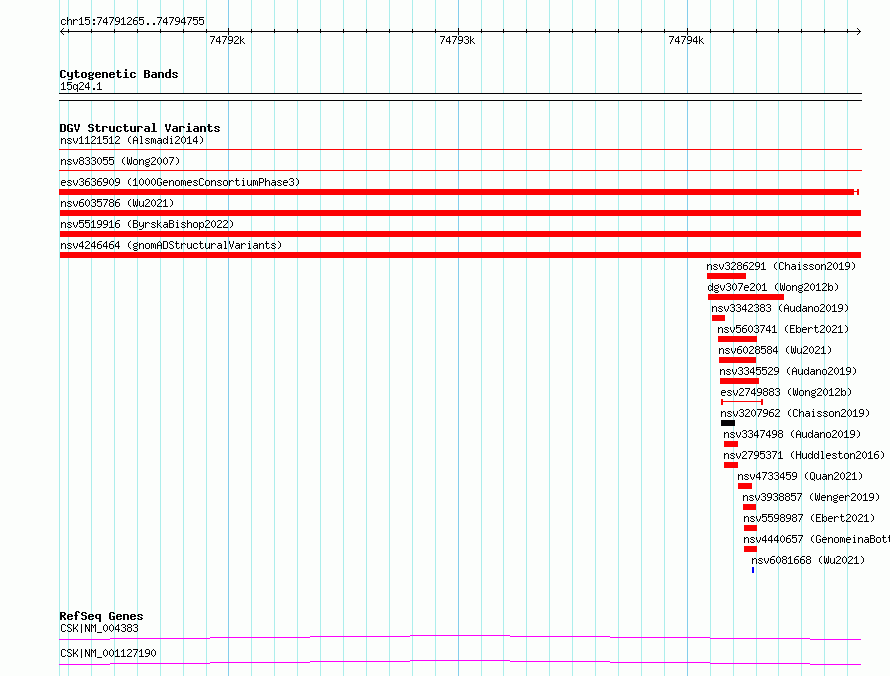Select nsv3347498 (Audano2019) label

792,434
